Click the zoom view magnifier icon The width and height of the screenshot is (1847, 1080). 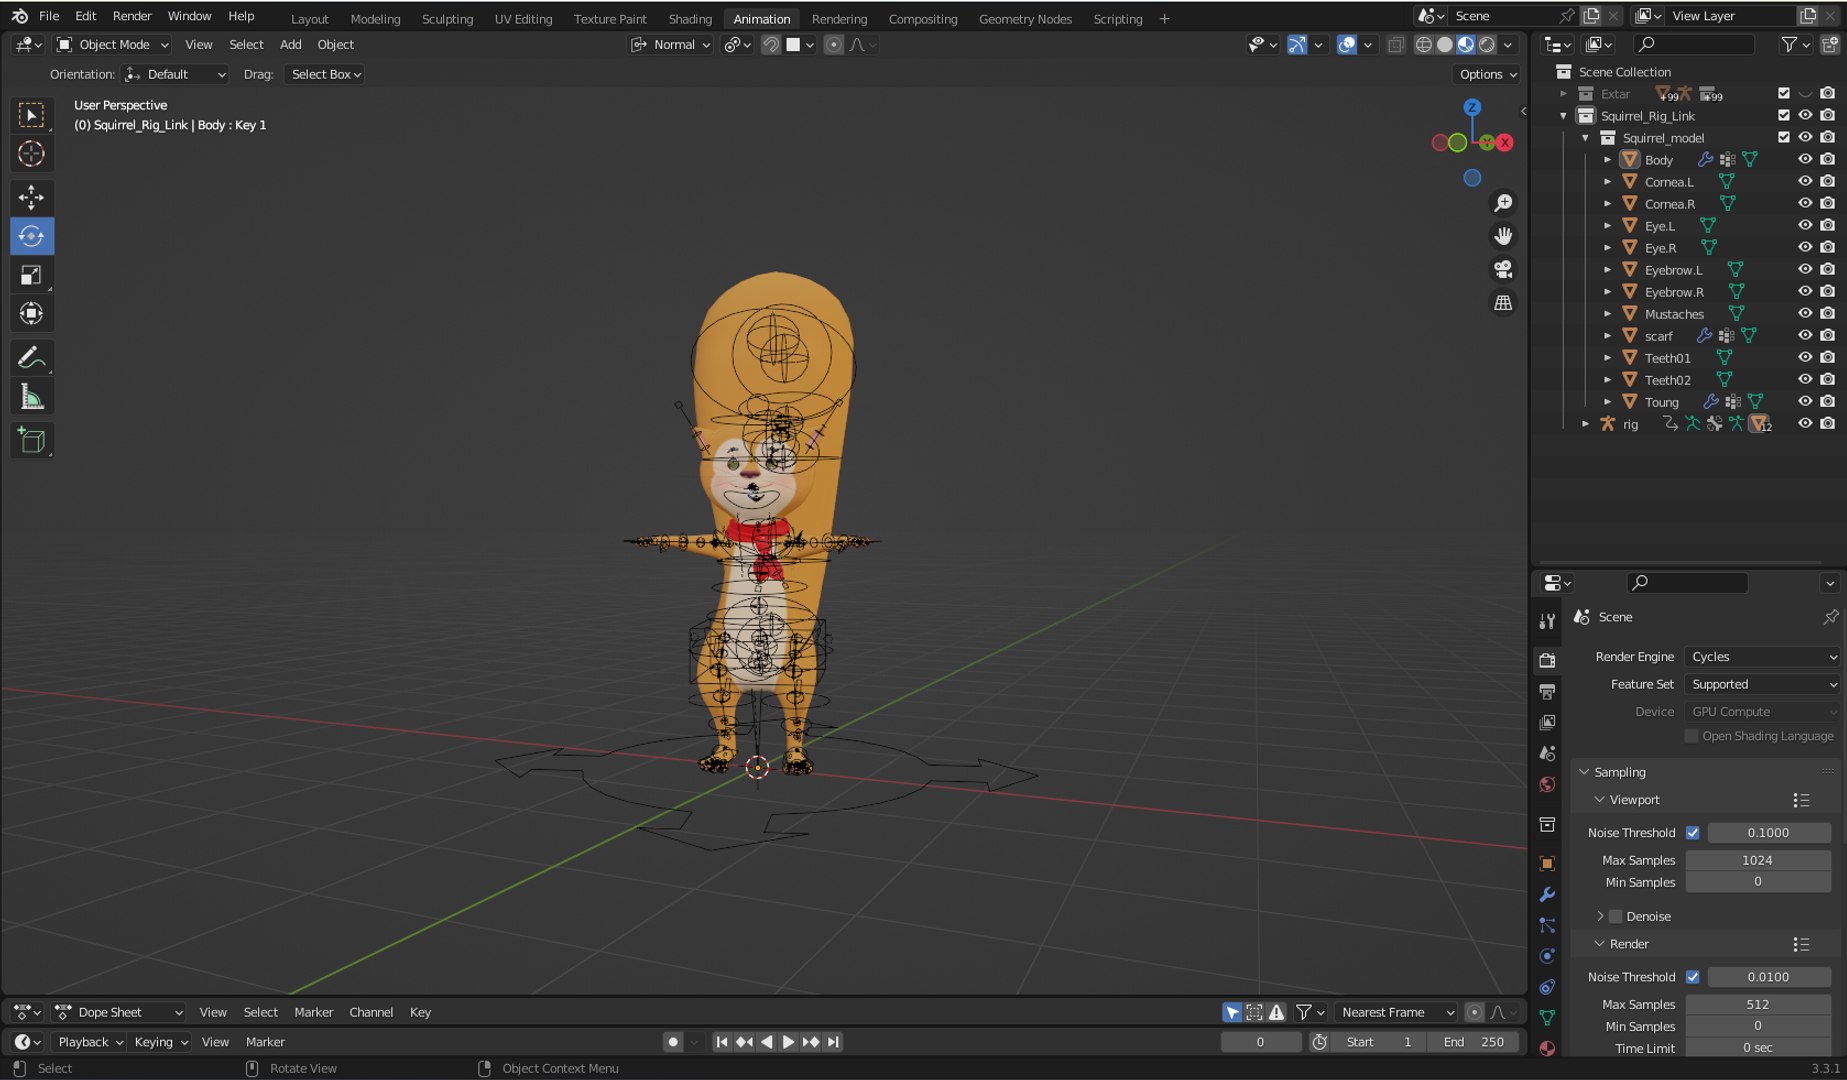click(x=1503, y=203)
